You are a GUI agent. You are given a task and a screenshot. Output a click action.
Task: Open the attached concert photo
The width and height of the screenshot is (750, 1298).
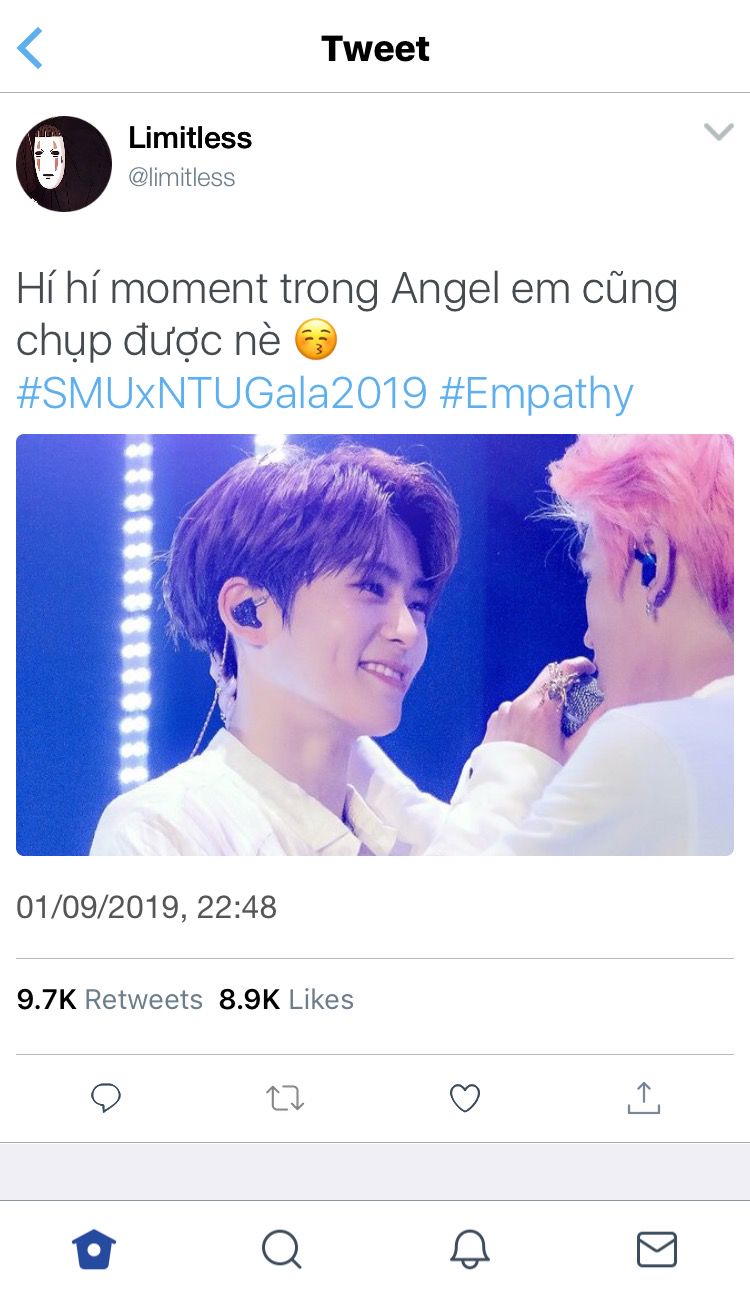tap(375, 645)
